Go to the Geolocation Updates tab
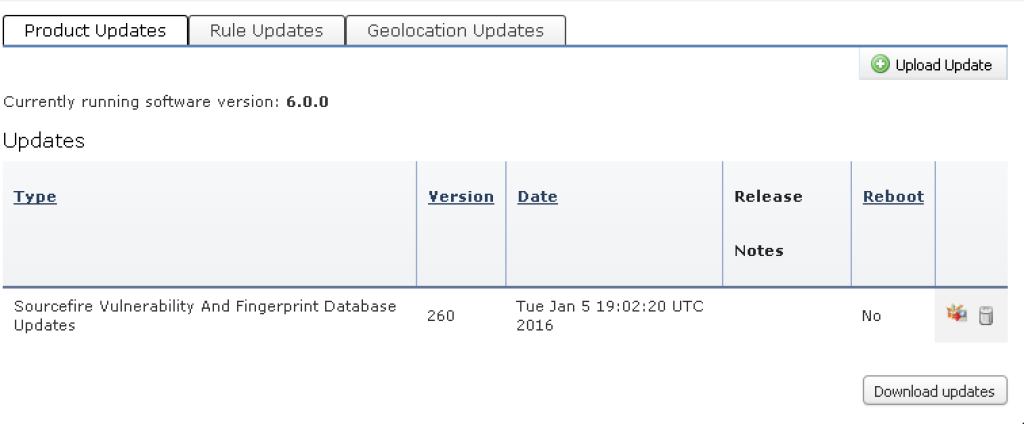 pyautogui.click(x=455, y=31)
